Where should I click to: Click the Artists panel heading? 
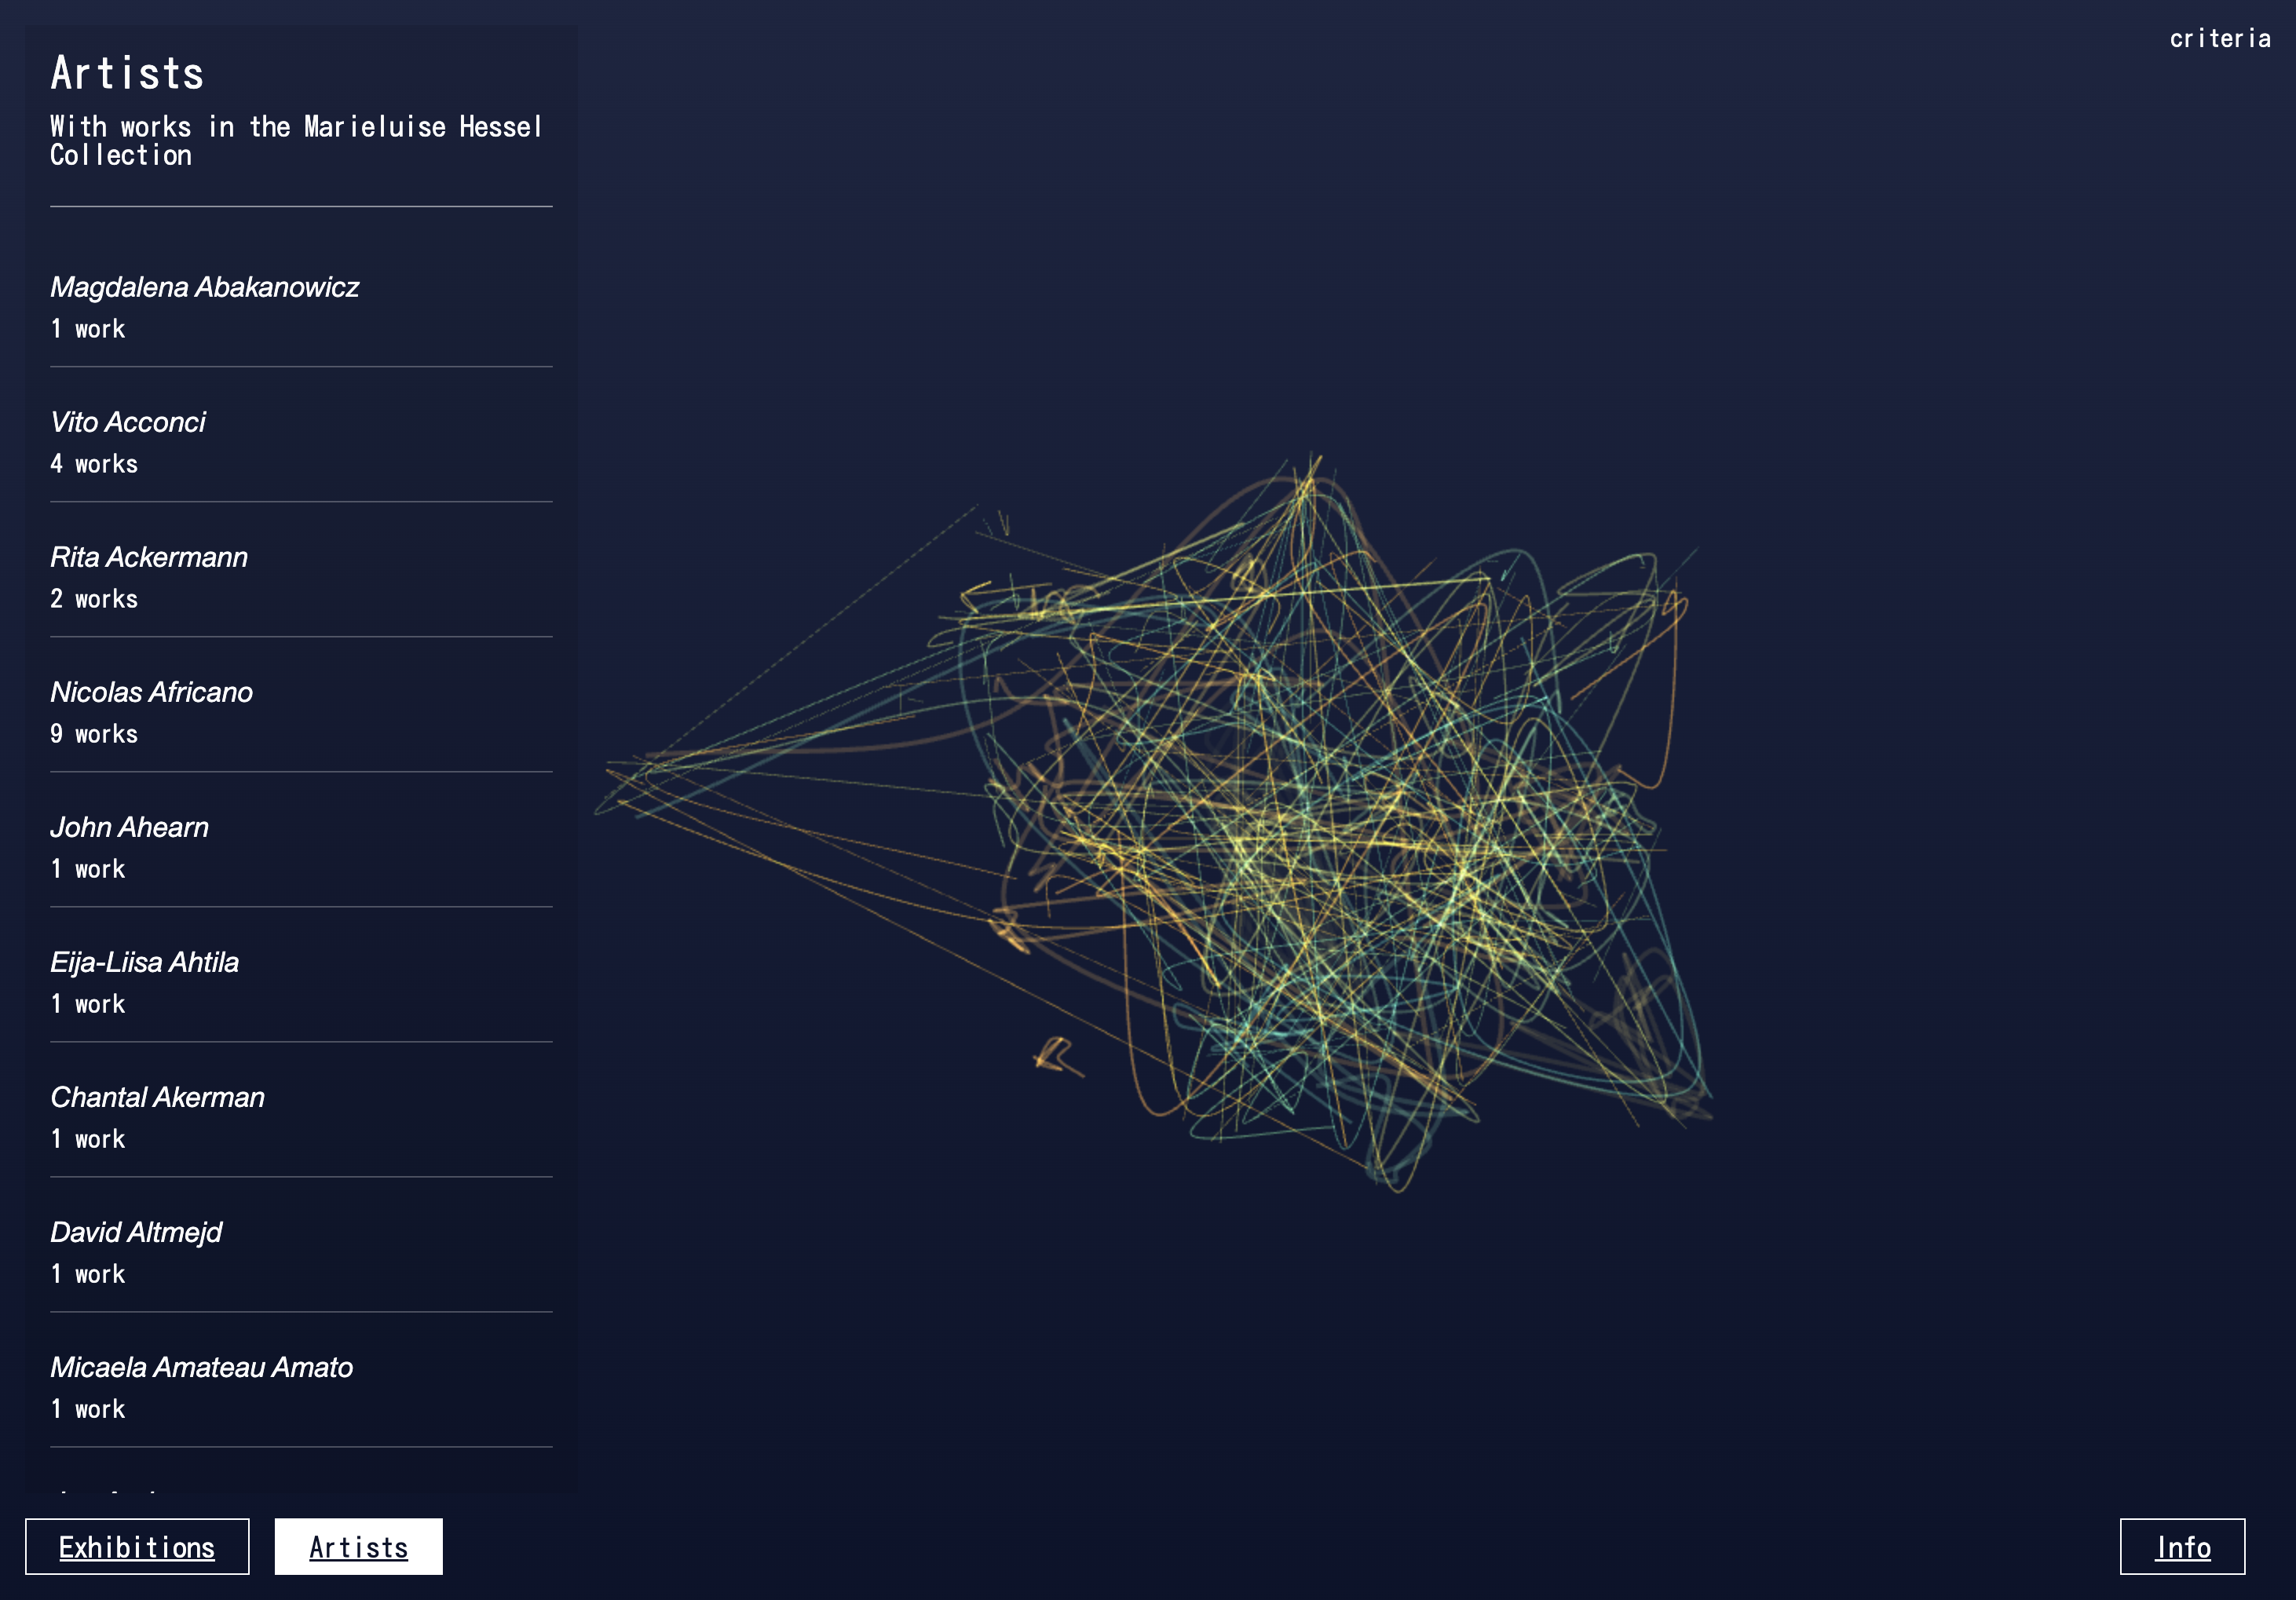click(x=127, y=74)
